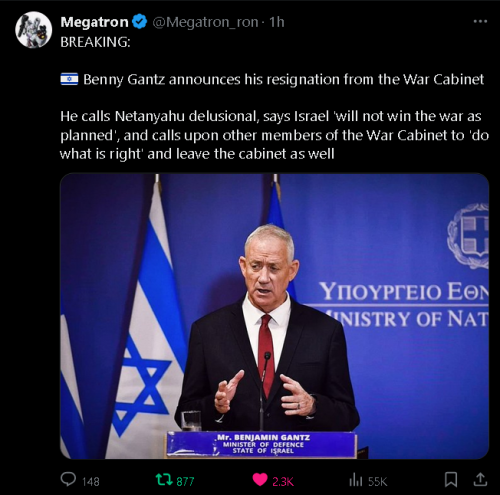The height and width of the screenshot is (495, 500).
Task: Click the share upload arrow icon
Action: [480, 479]
